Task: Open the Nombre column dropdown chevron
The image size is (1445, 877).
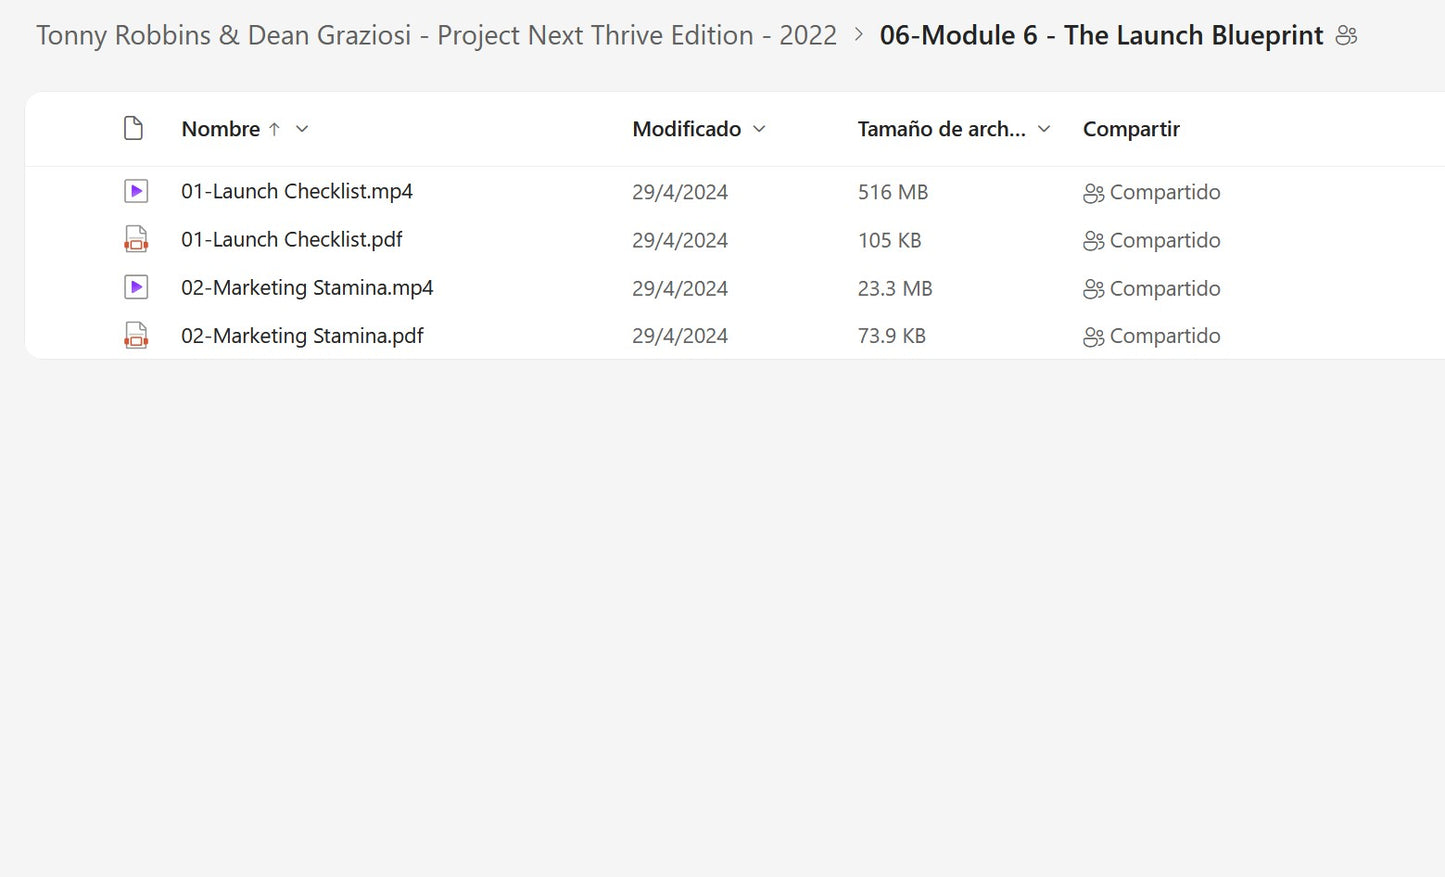Action: click(x=302, y=129)
